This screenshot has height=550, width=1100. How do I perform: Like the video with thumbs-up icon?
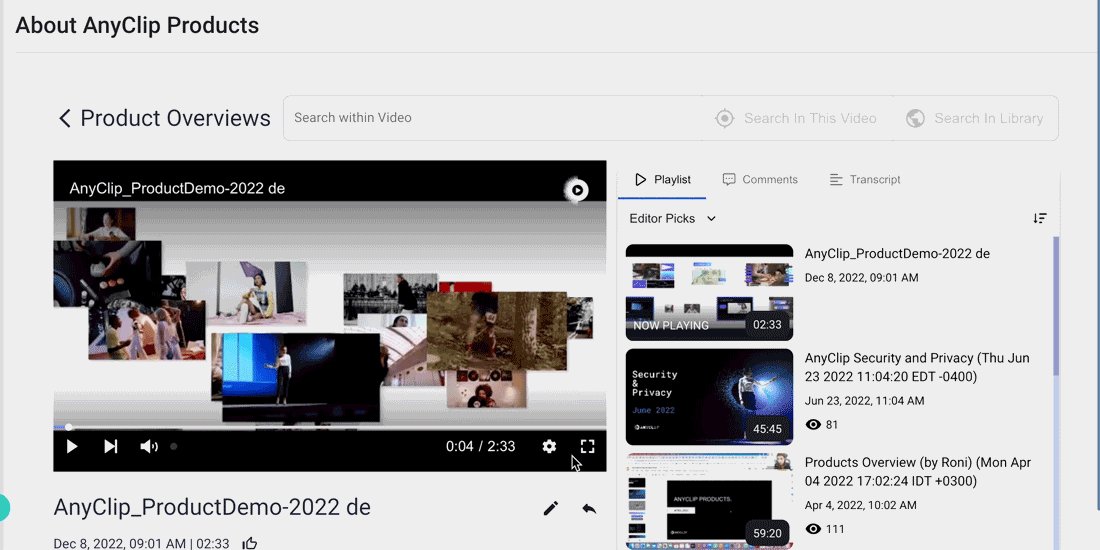pos(250,543)
